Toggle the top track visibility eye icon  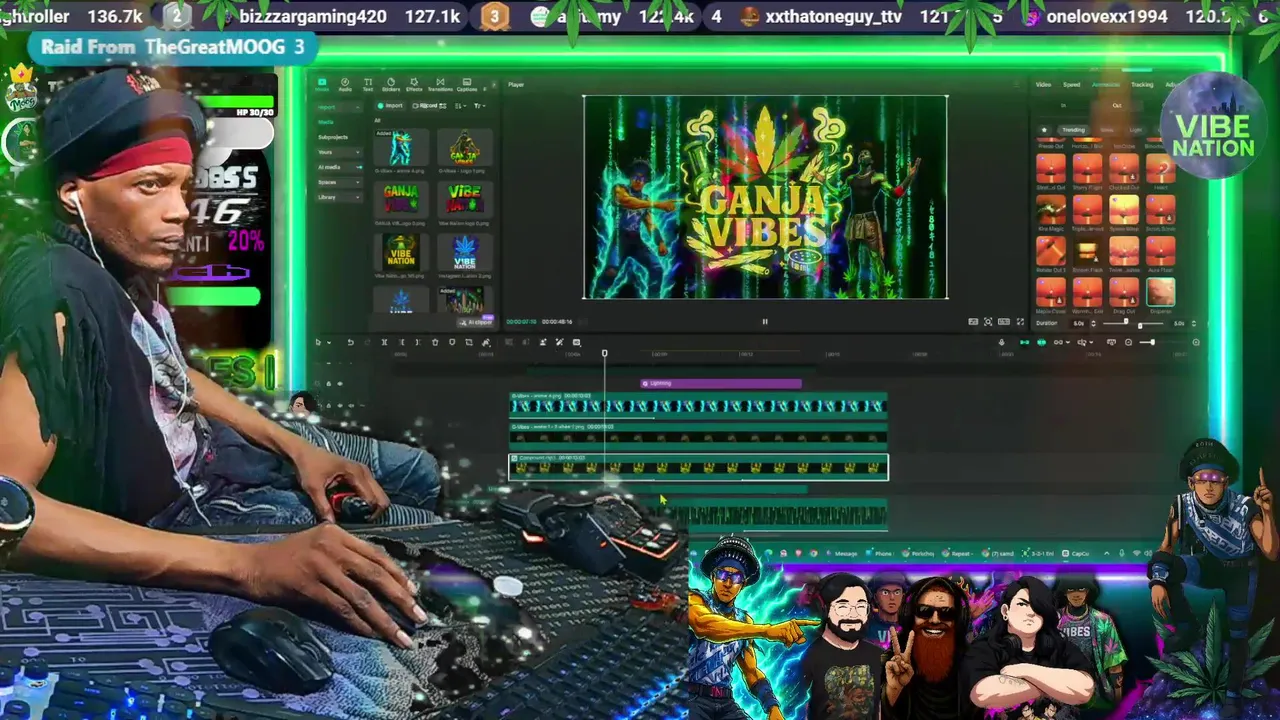(340, 383)
